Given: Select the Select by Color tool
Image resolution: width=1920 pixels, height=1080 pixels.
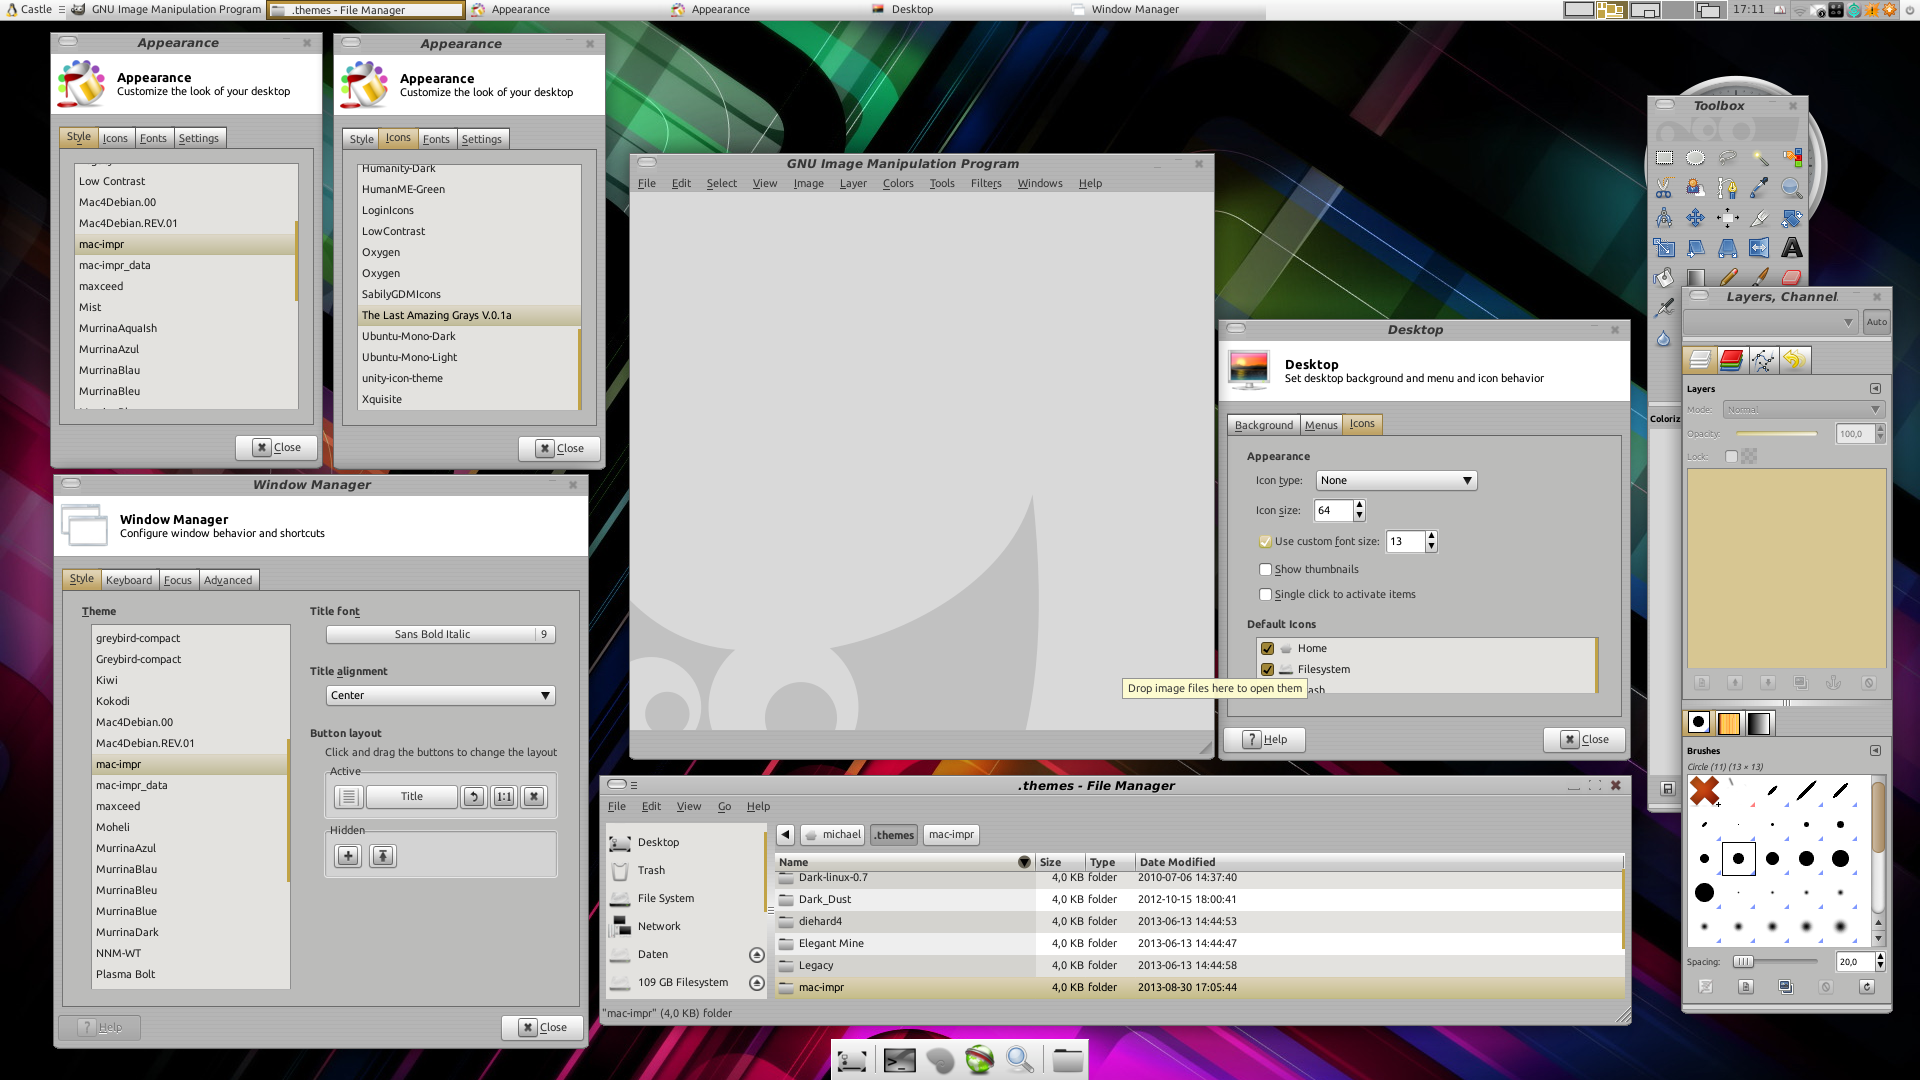Looking at the screenshot, I should point(1792,158).
